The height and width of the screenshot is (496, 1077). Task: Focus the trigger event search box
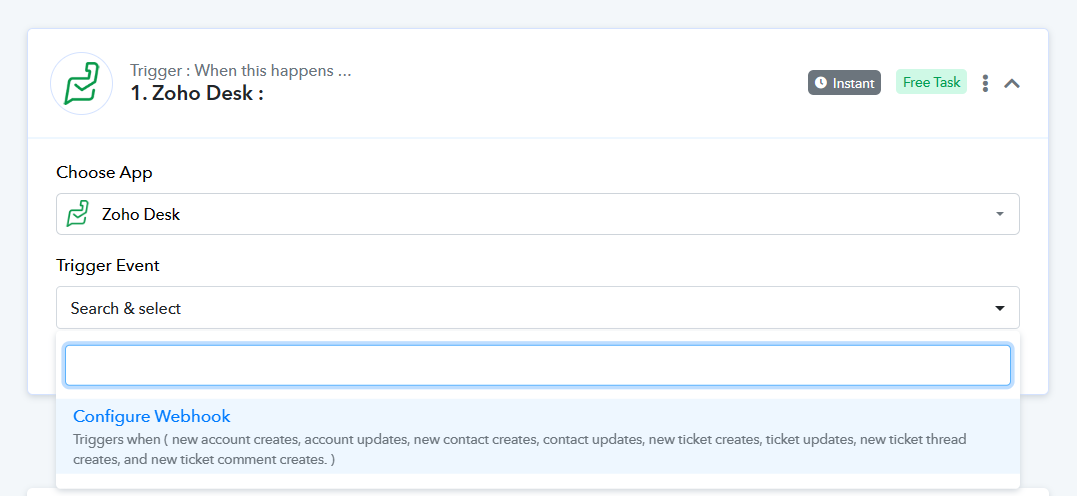[538, 365]
